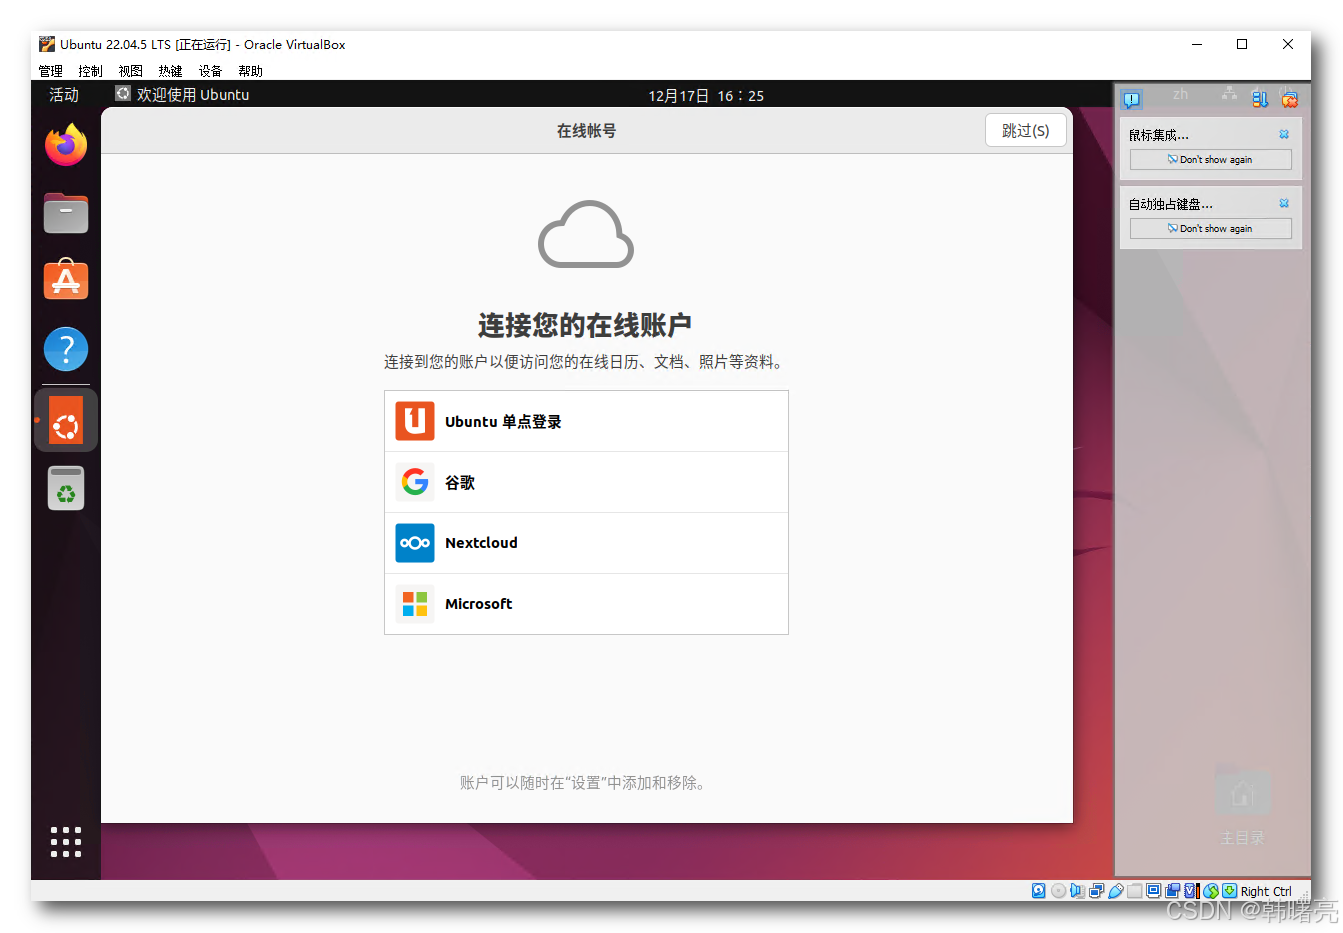Check Don't show again under 自动独占键盘
The height and width of the screenshot is (933, 1343).
click(1210, 228)
